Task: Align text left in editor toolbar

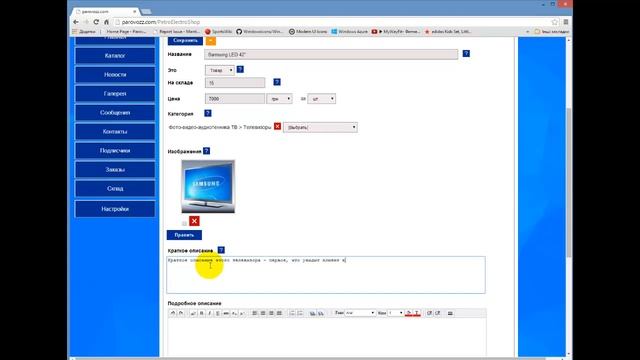Action: pyautogui.click(x=255, y=313)
